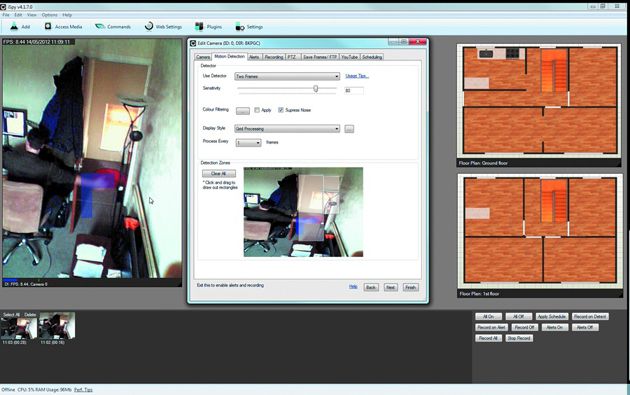This screenshot has width=630, height=395.
Task: Open Settings from the main toolbar
Action: point(249,27)
